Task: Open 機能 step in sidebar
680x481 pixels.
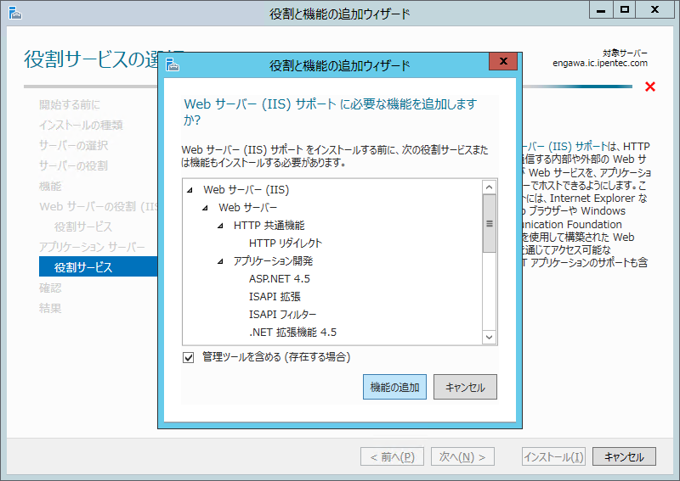Action: (50, 186)
